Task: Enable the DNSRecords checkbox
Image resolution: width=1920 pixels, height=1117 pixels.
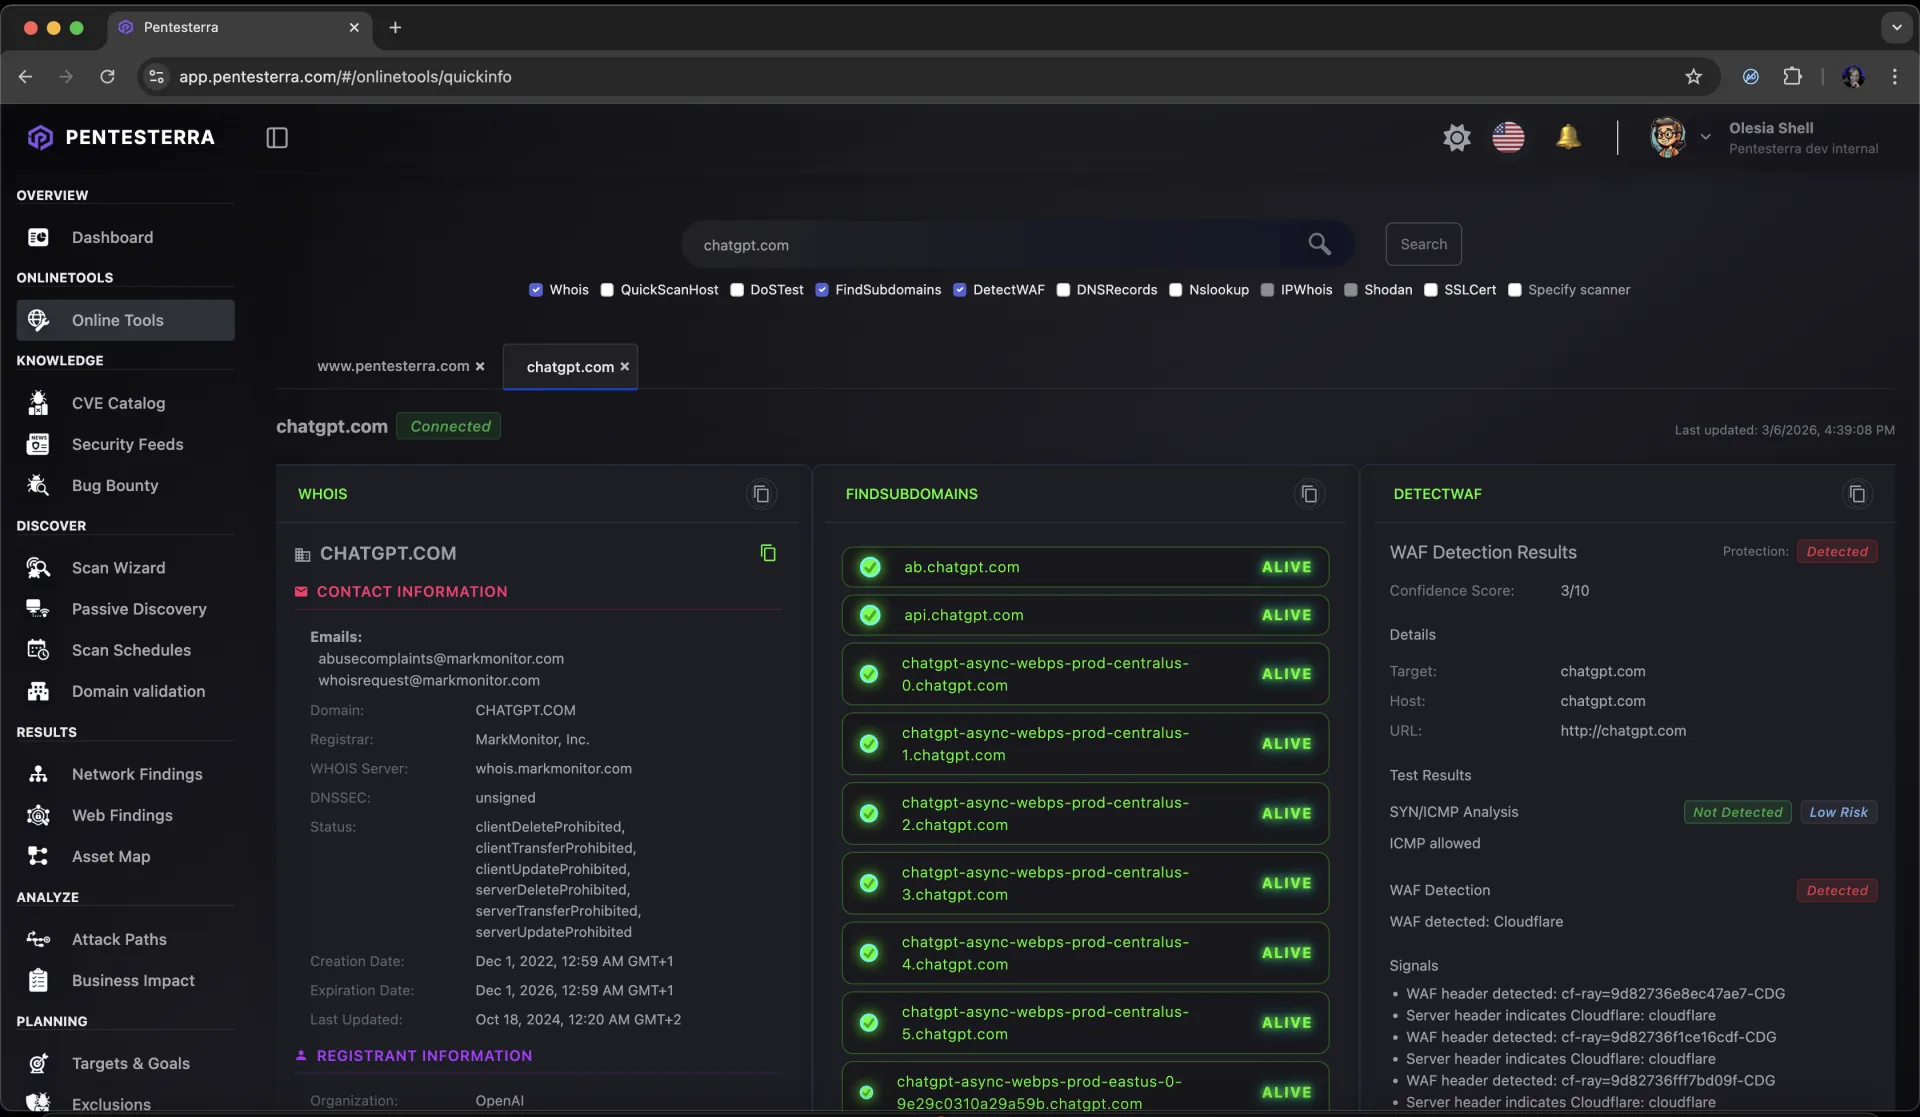Action: (x=1063, y=290)
